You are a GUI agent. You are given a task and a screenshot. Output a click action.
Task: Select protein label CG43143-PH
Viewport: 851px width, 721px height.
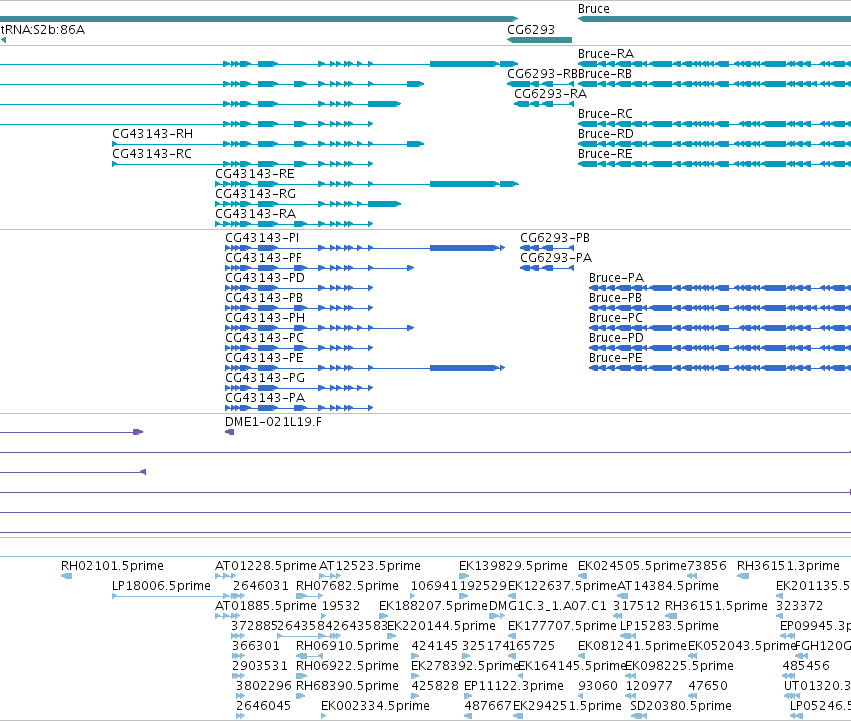(265, 318)
